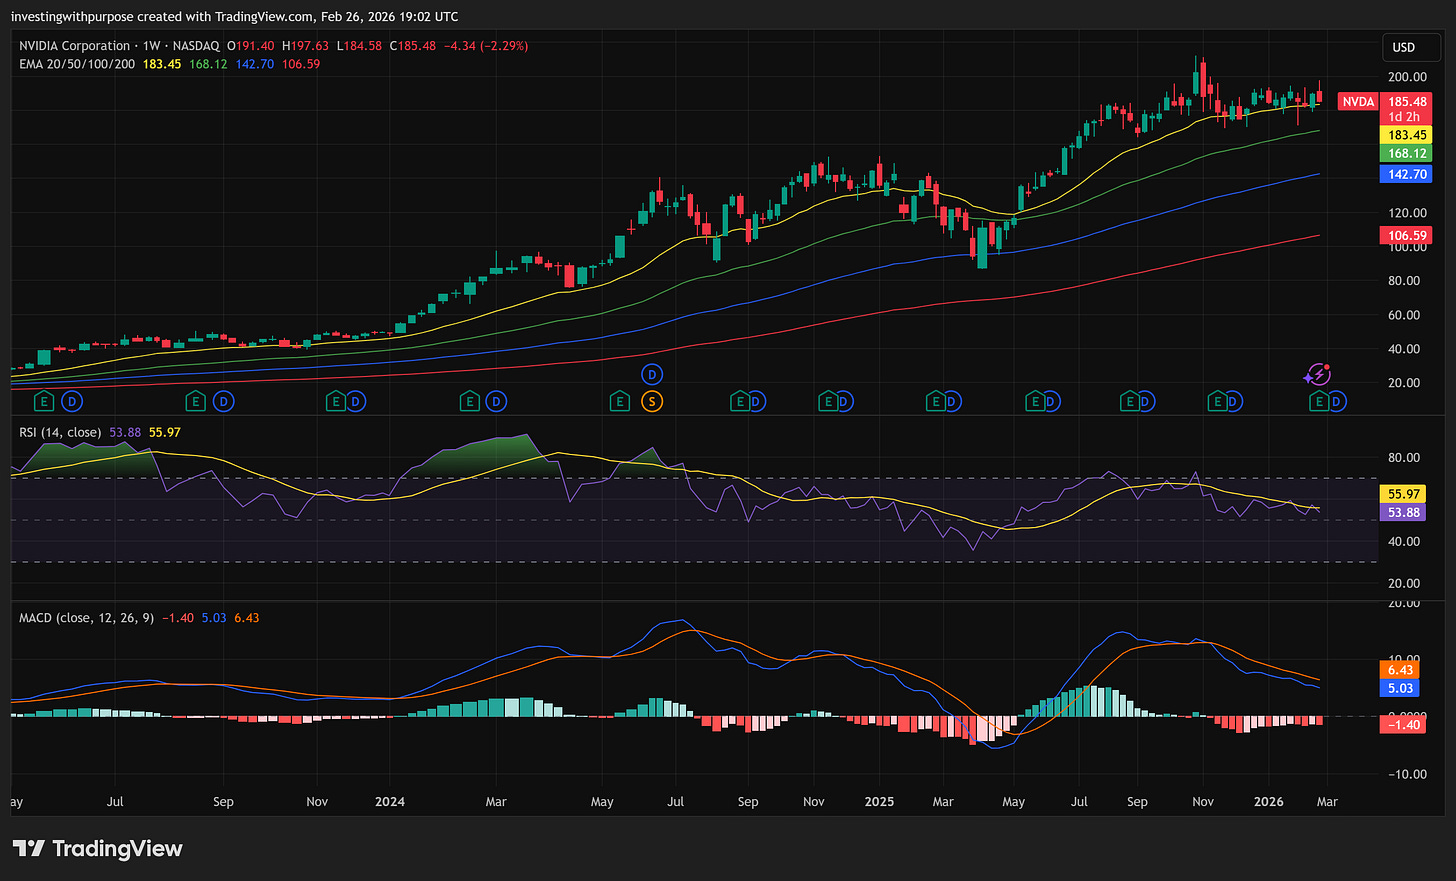Select the dividend D marker above Sep 2023 label

click(x=224, y=401)
